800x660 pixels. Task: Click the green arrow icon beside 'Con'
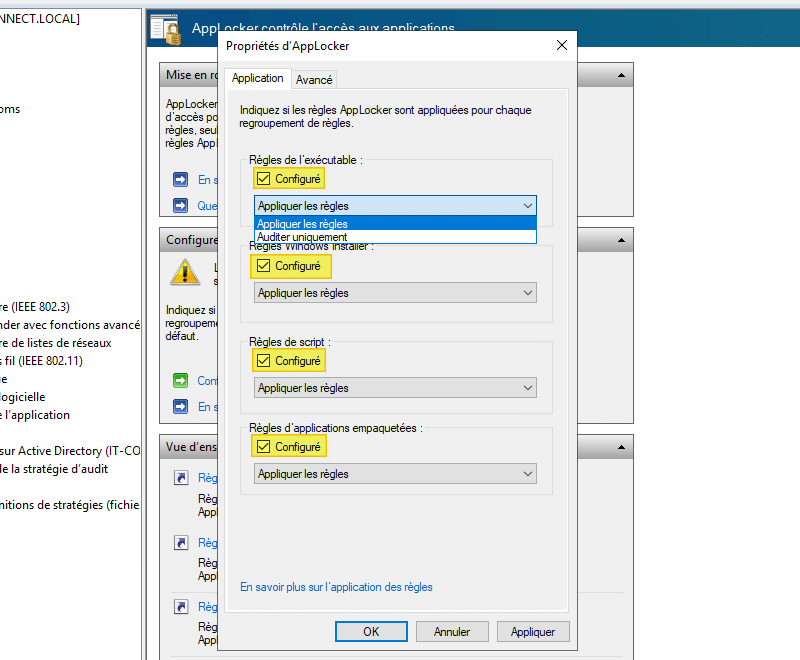tap(181, 380)
